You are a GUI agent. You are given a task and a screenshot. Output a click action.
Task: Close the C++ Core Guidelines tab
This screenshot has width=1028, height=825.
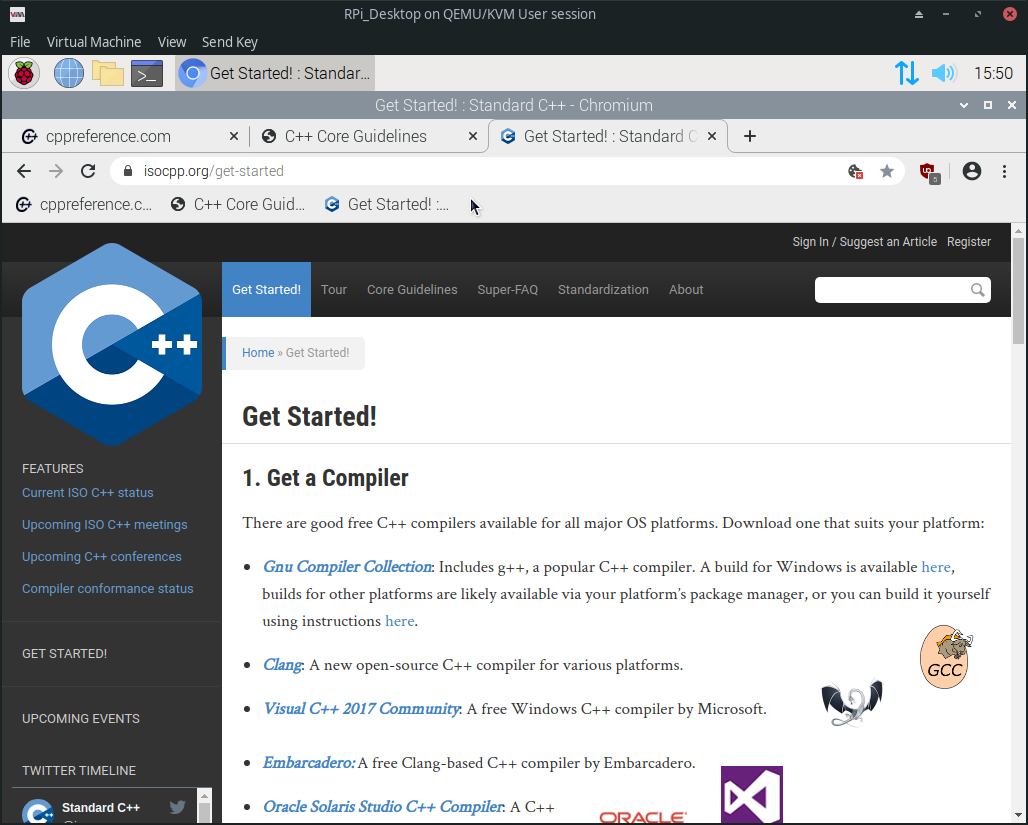click(x=473, y=136)
